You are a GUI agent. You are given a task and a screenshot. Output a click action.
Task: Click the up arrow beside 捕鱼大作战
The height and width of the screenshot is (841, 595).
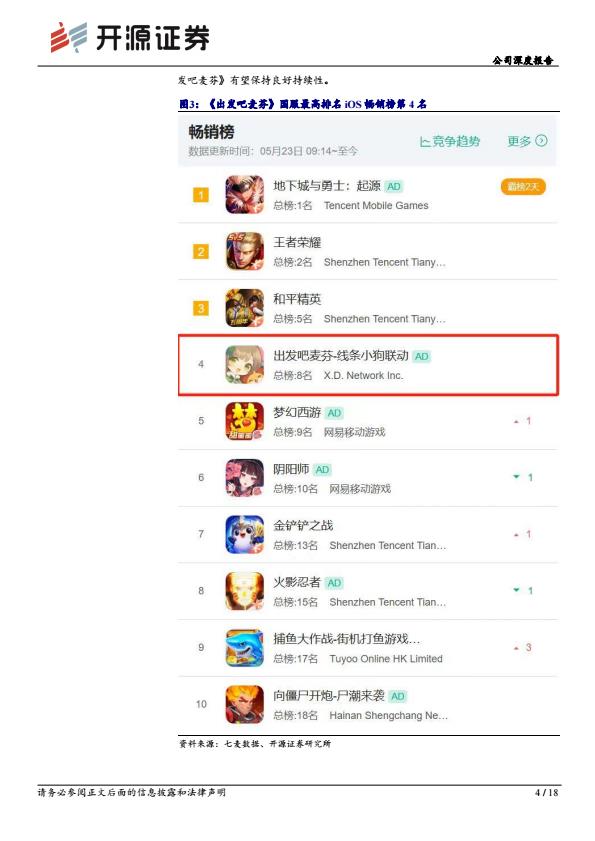(516, 648)
